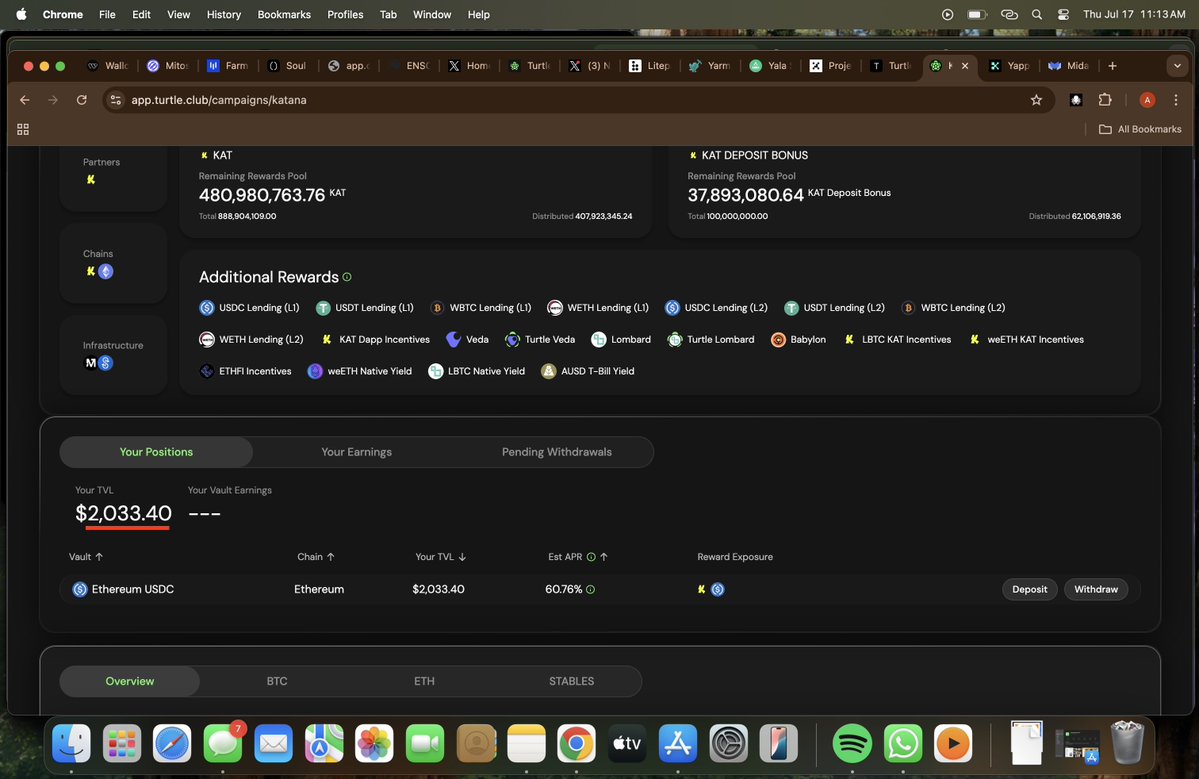Click the 480,980,763.76 KAT rewards pool value
This screenshot has width=1199, height=779.
pos(262,195)
